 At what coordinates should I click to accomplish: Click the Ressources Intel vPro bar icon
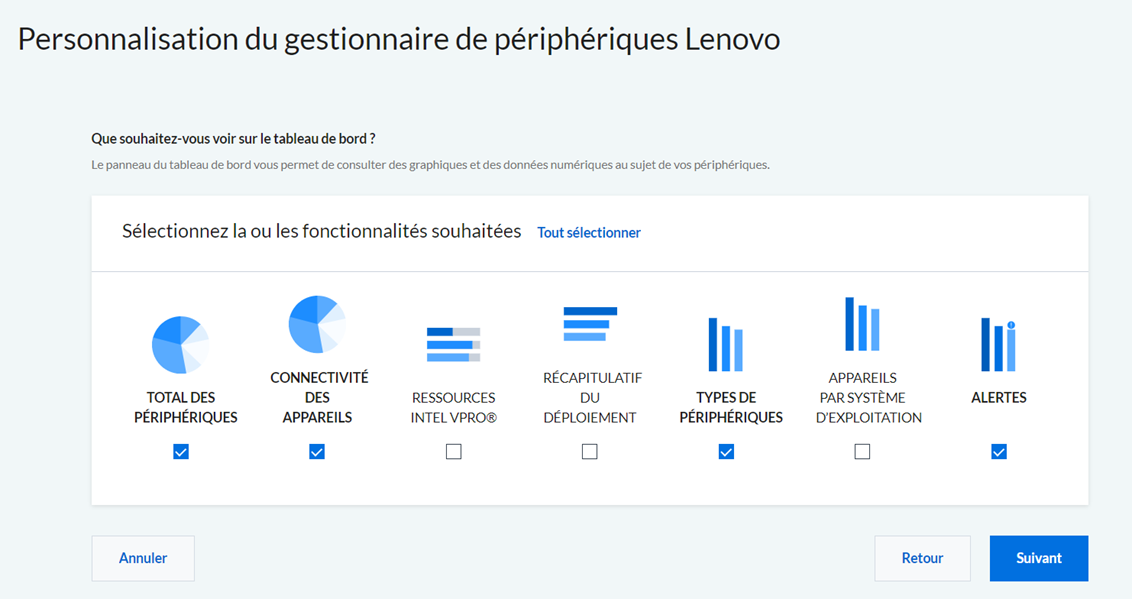click(453, 344)
